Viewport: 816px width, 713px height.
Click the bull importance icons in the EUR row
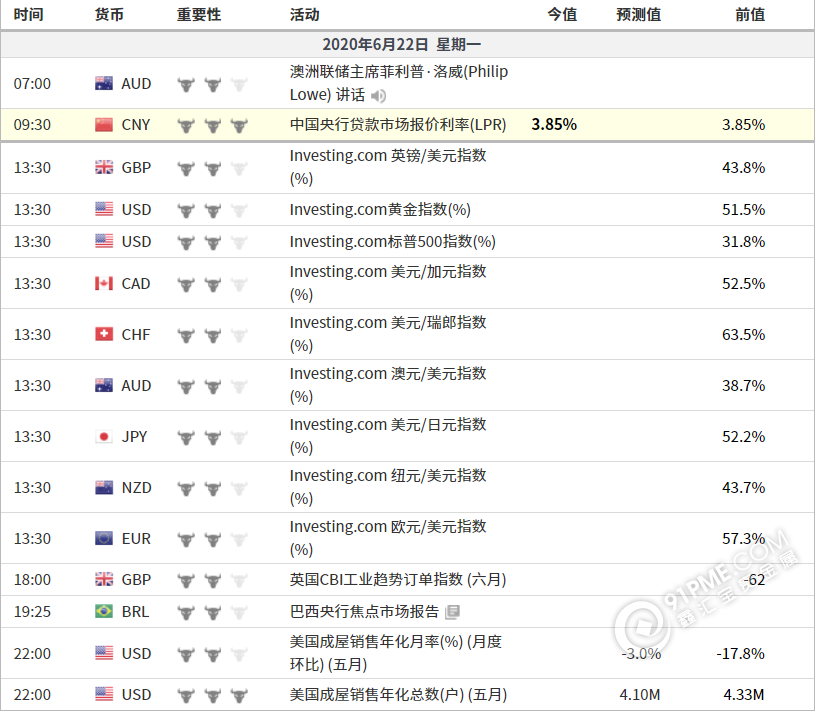coord(212,539)
